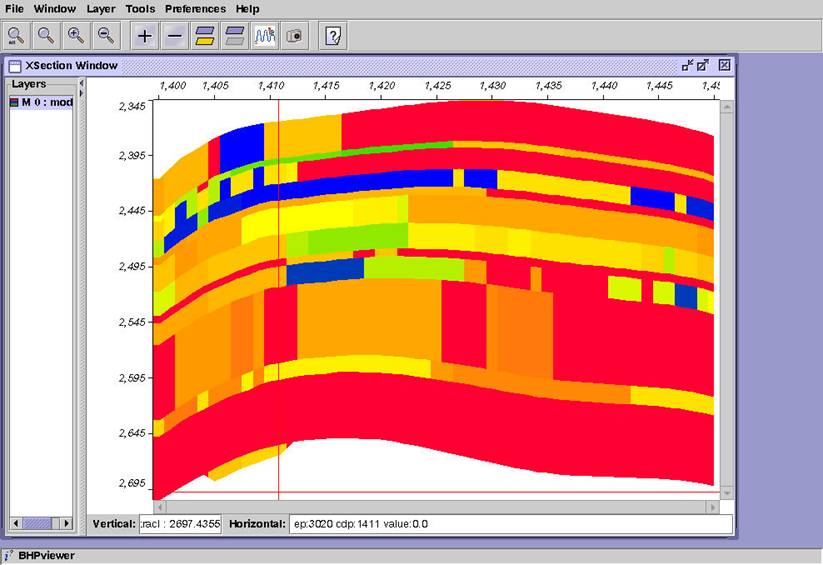This screenshot has height=565, width=823.
Task: Open the Layer menu
Action: pos(101,9)
